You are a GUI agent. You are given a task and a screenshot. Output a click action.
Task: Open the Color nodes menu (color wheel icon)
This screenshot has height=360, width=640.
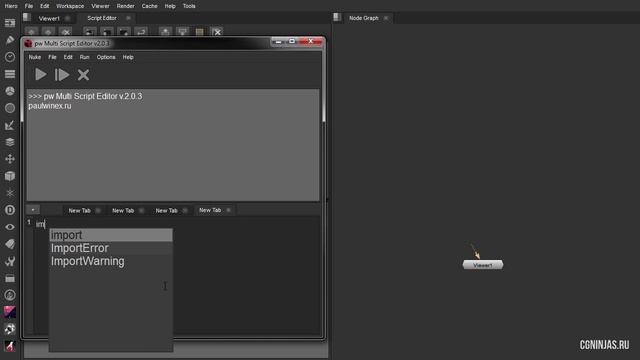tap(10, 91)
